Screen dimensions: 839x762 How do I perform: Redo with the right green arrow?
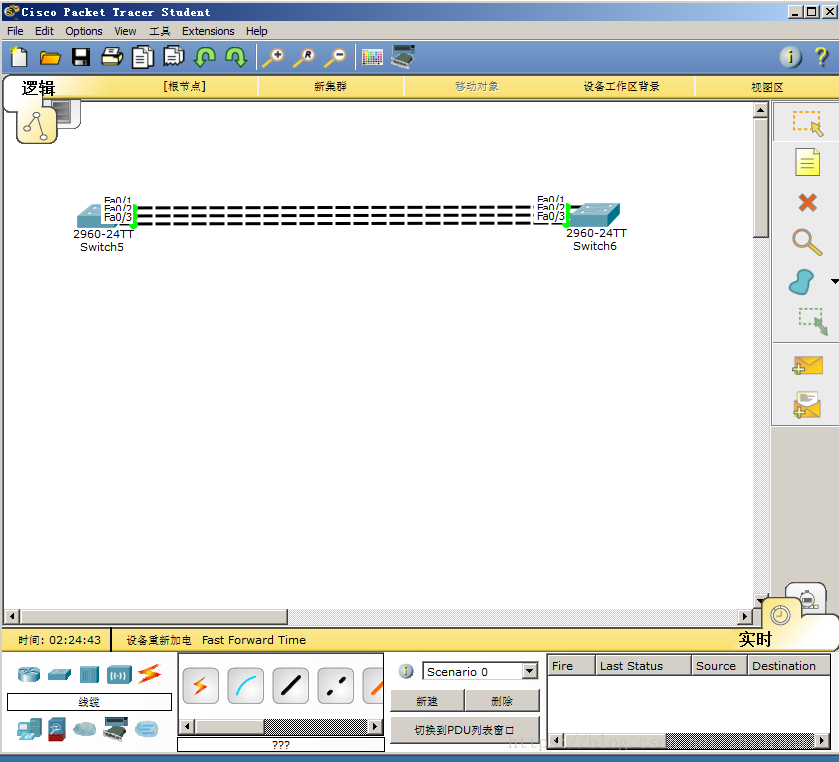pyautogui.click(x=236, y=57)
